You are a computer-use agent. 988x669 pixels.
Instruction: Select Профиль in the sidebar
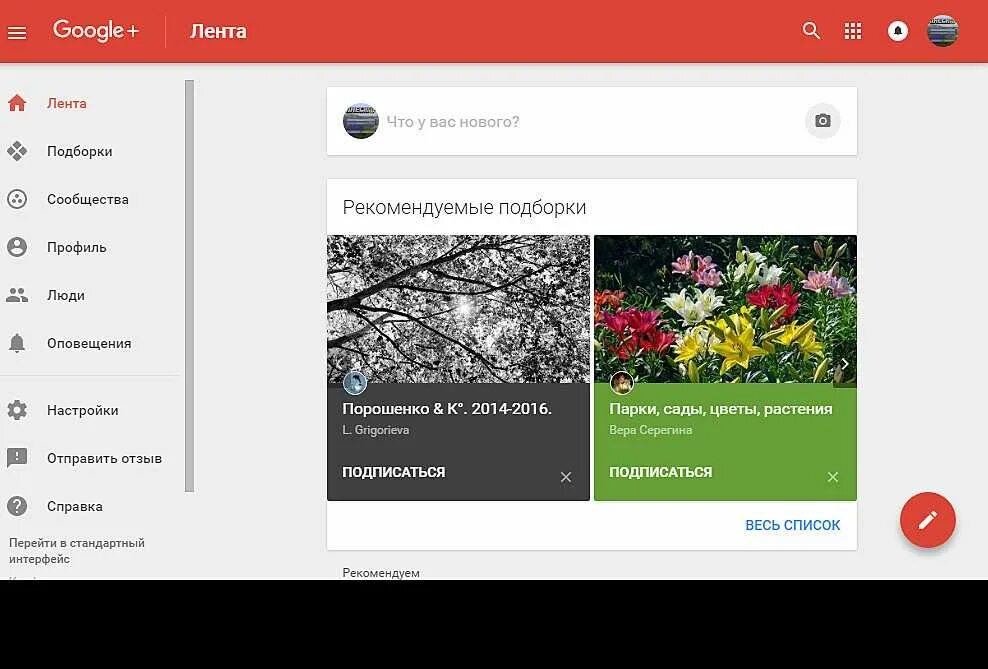click(76, 248)
